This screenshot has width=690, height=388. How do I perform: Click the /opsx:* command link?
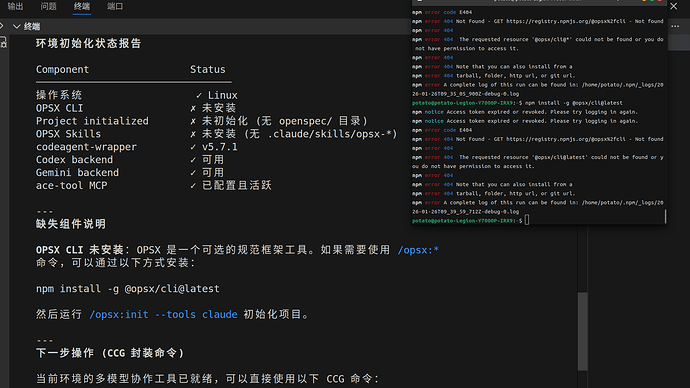click(418, 250)
